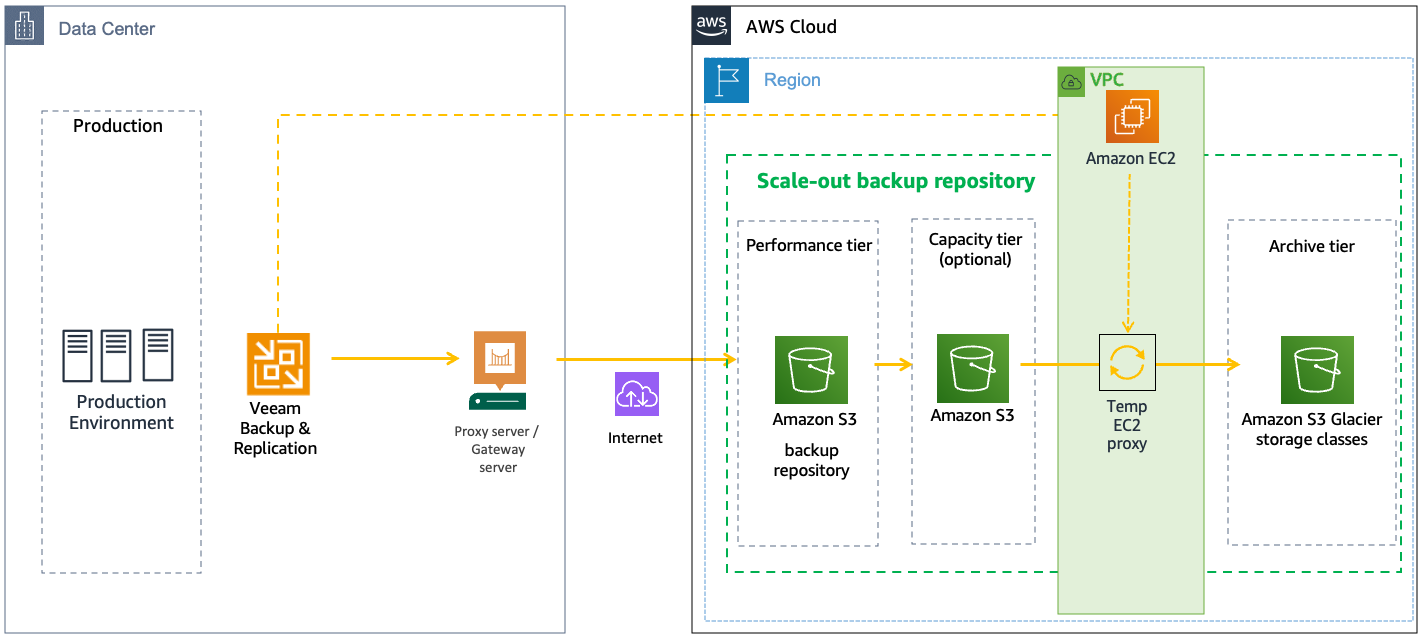
Task: Click the Temp EC2 proxy refresh icon
Action: 1128,361
